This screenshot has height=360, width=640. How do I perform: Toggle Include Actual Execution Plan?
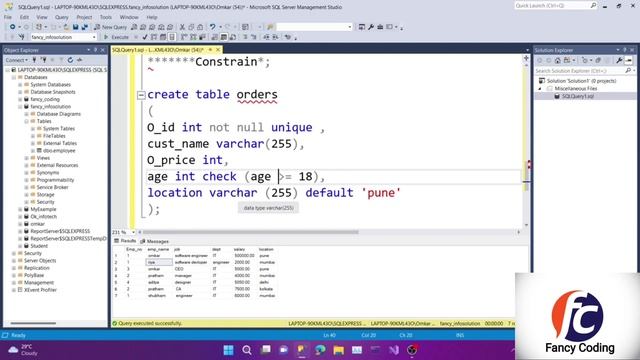coord(184,37)
